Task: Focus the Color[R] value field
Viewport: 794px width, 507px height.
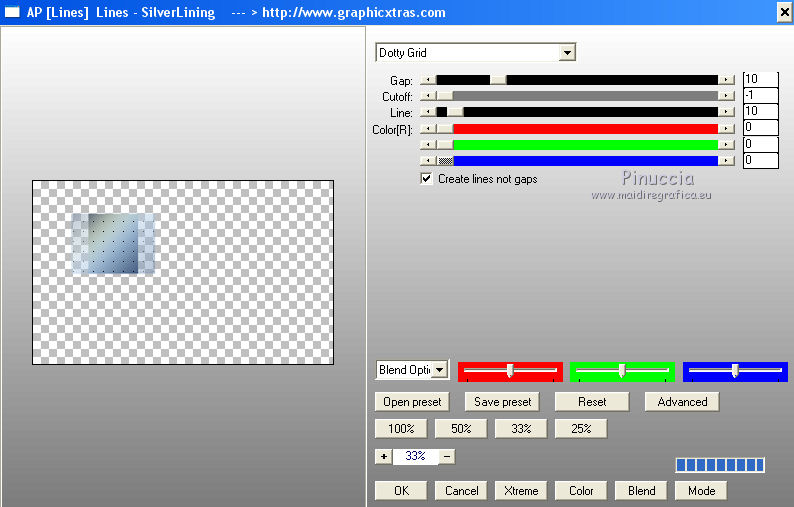Action: [x=760, y=127]
